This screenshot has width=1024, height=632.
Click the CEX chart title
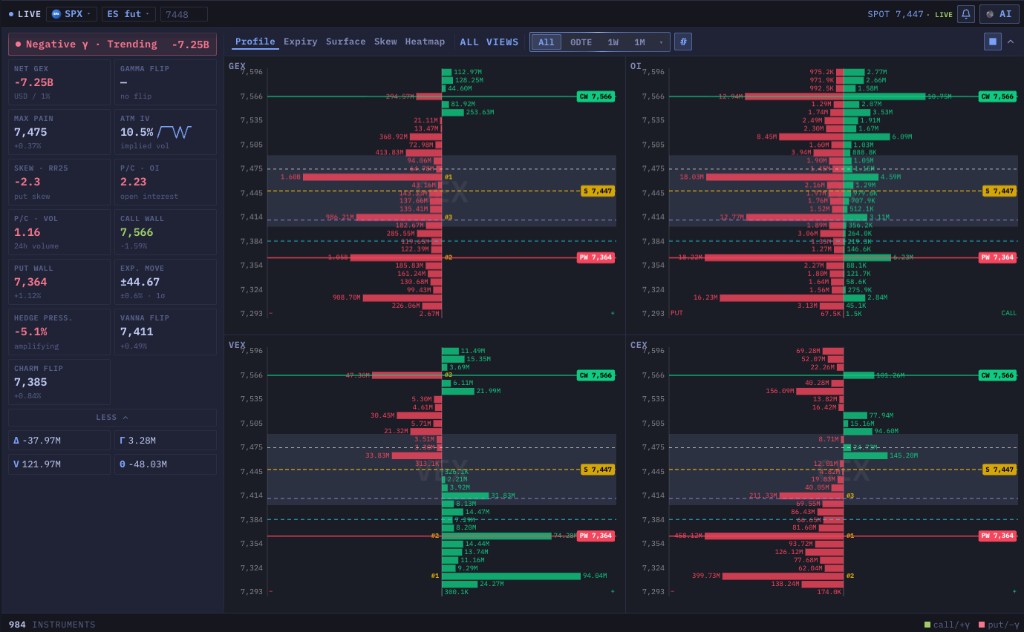click(638, 345)
